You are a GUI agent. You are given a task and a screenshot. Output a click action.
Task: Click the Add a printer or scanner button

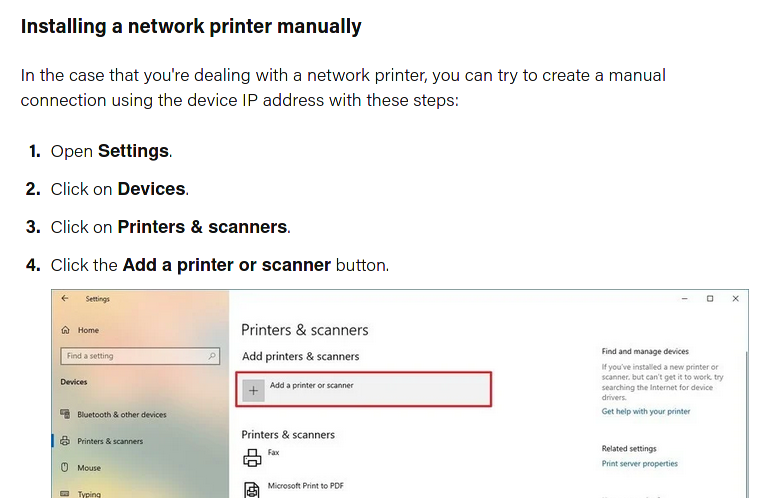tap(364, 389)
